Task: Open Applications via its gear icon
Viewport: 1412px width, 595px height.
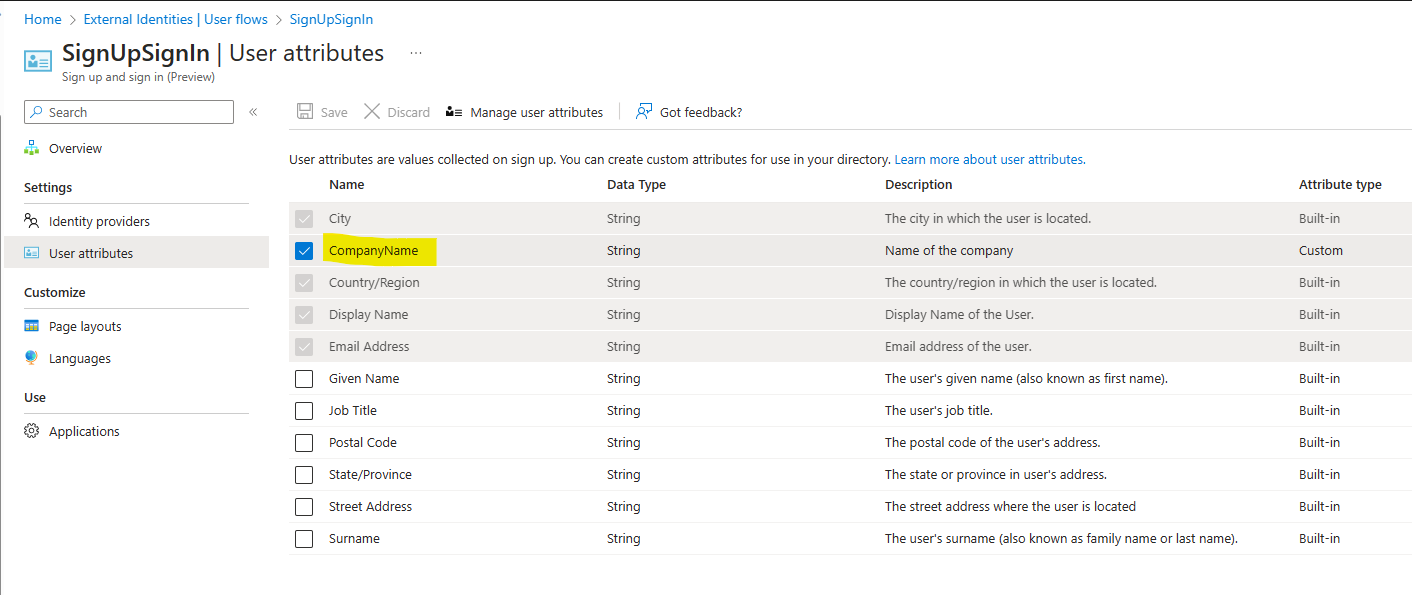Action: coord(31,431)
